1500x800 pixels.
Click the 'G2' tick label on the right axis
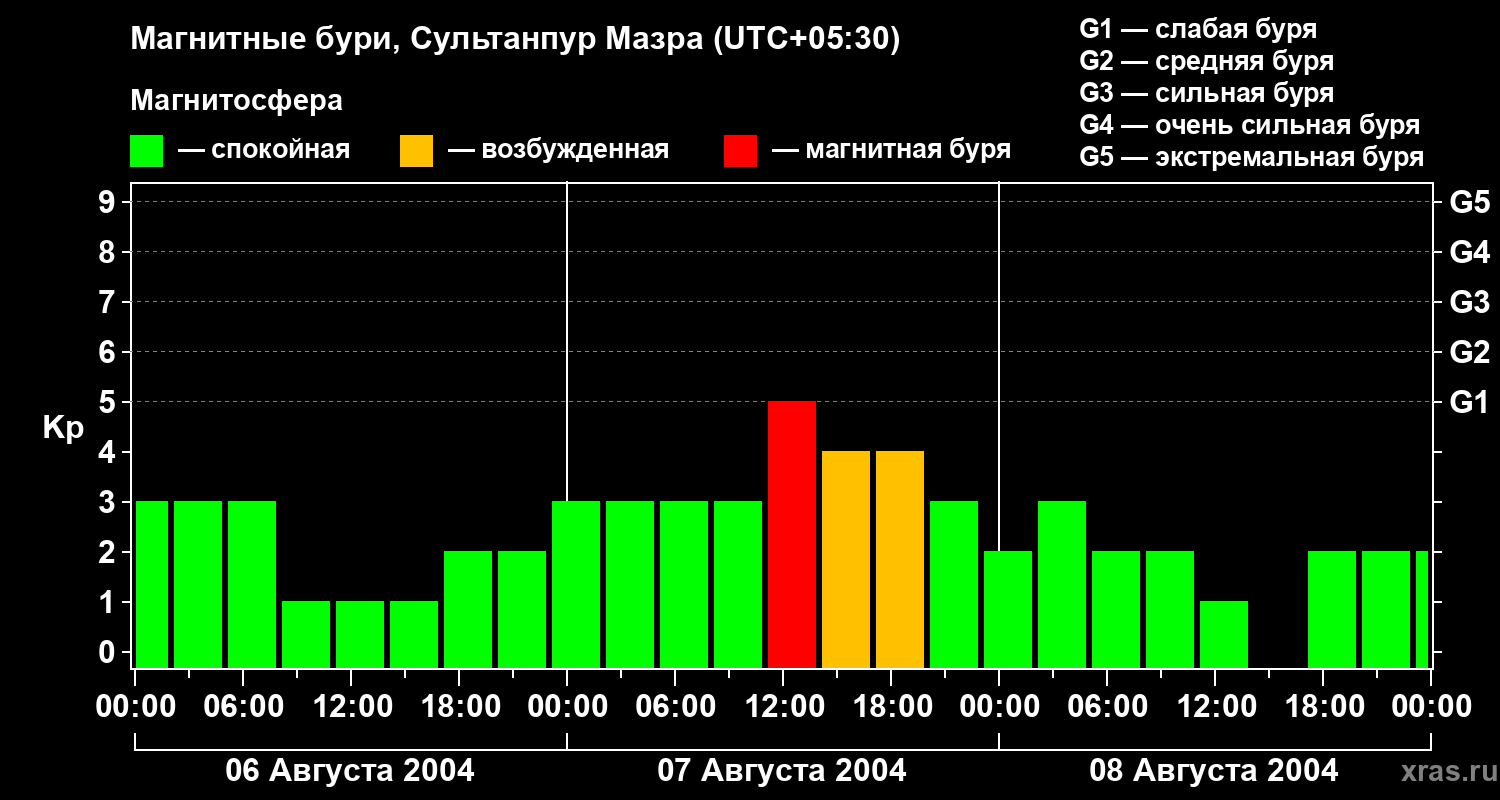pyautogui.click(x=1469, y=352)
